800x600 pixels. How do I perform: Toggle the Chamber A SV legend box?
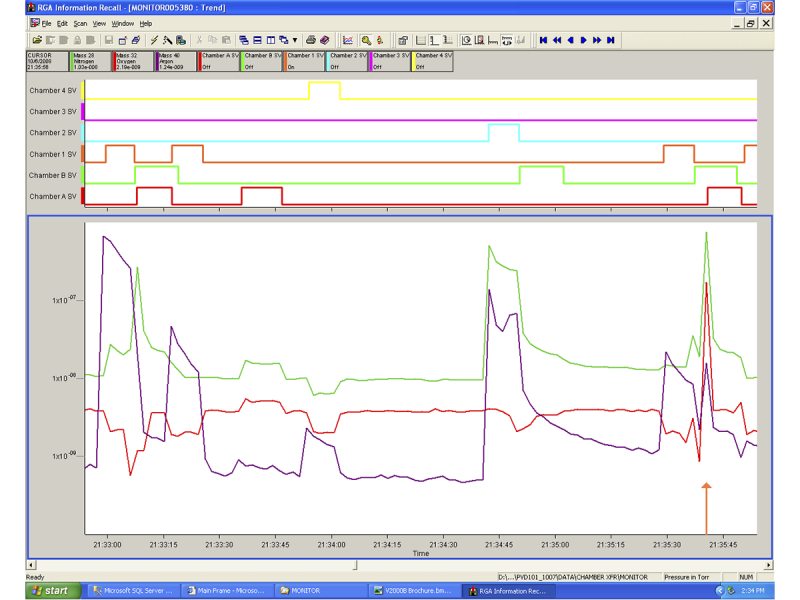pyautogui.click(x=220, y=61)
